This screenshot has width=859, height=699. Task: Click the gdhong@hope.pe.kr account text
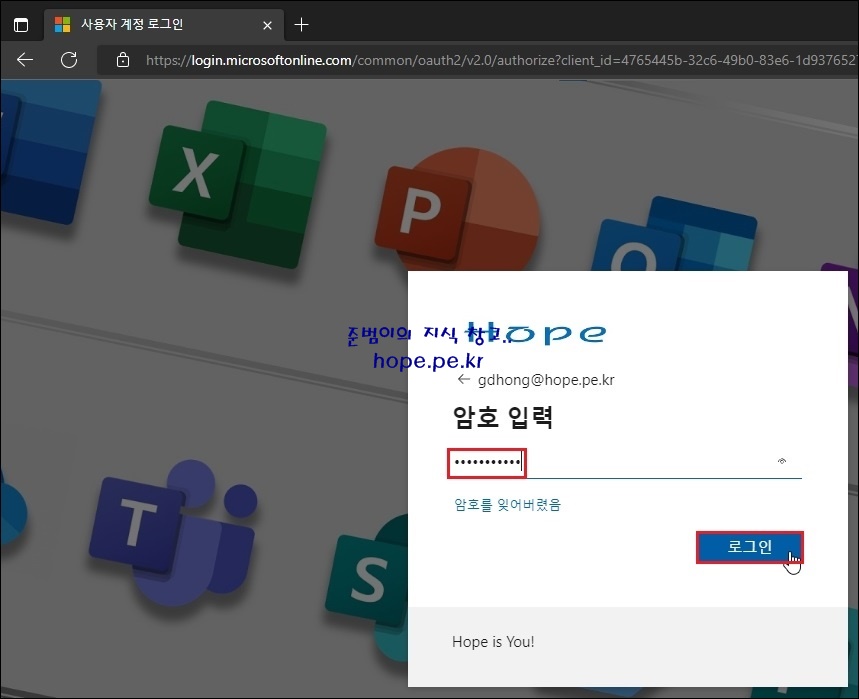click(546, 380)
